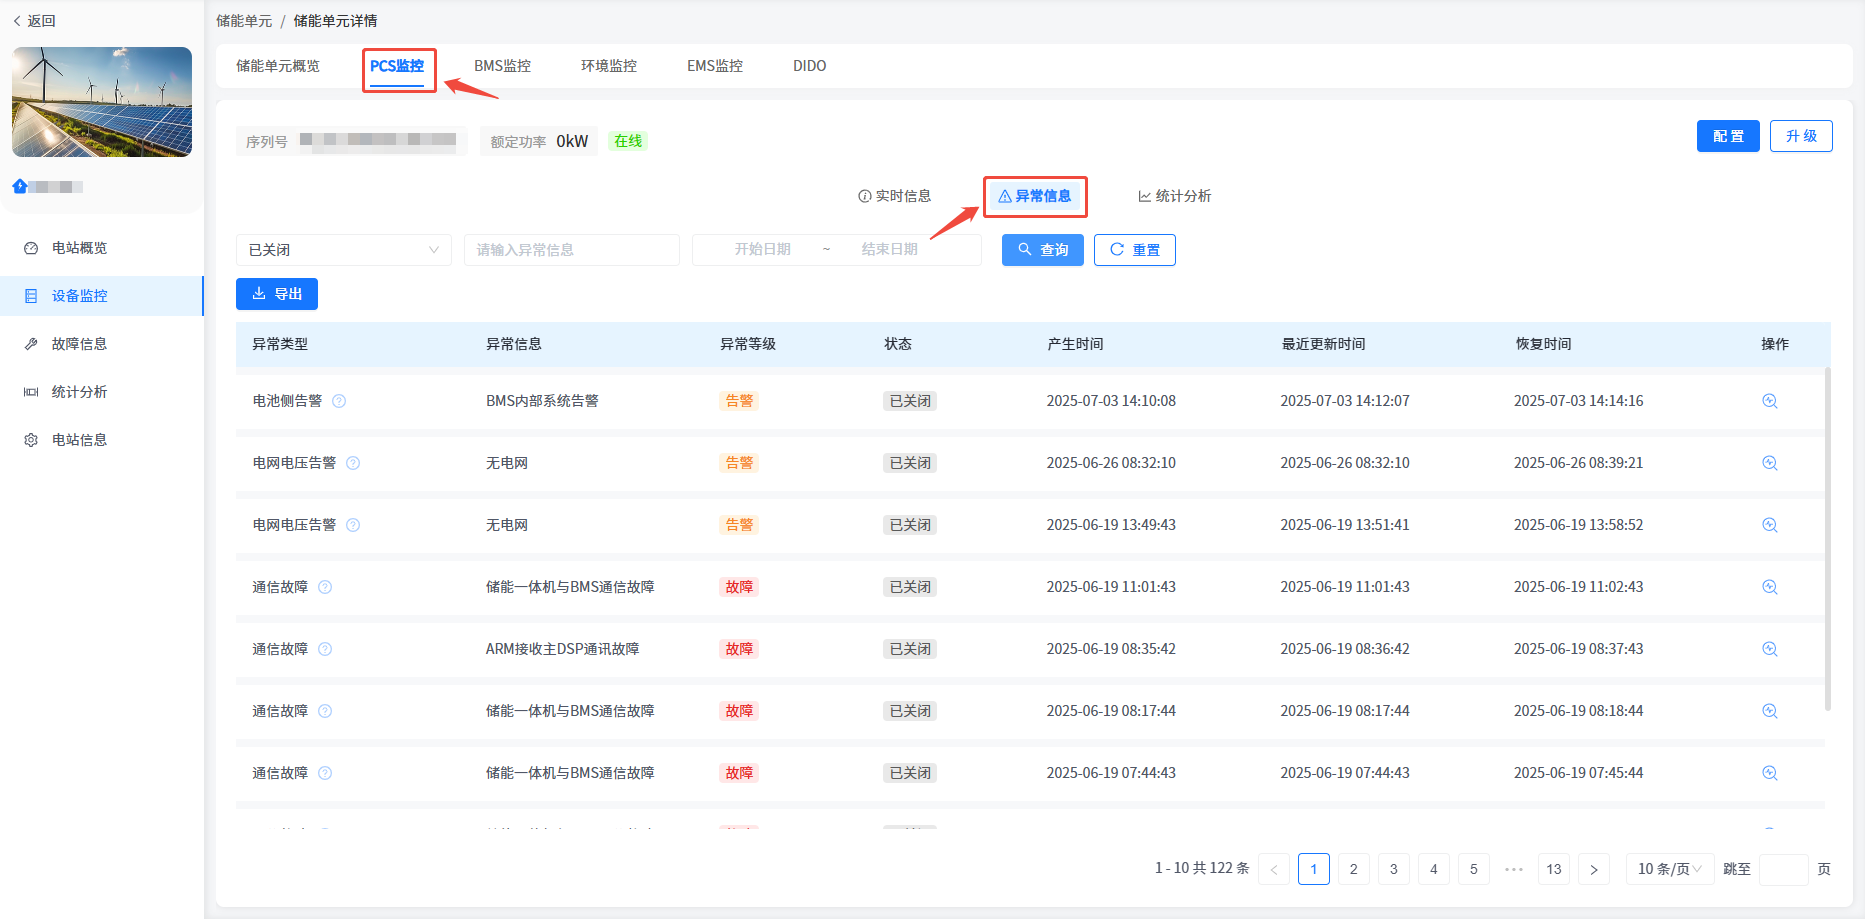
Task: Click the station thumbnail image
Action: (x=102, y=102)
